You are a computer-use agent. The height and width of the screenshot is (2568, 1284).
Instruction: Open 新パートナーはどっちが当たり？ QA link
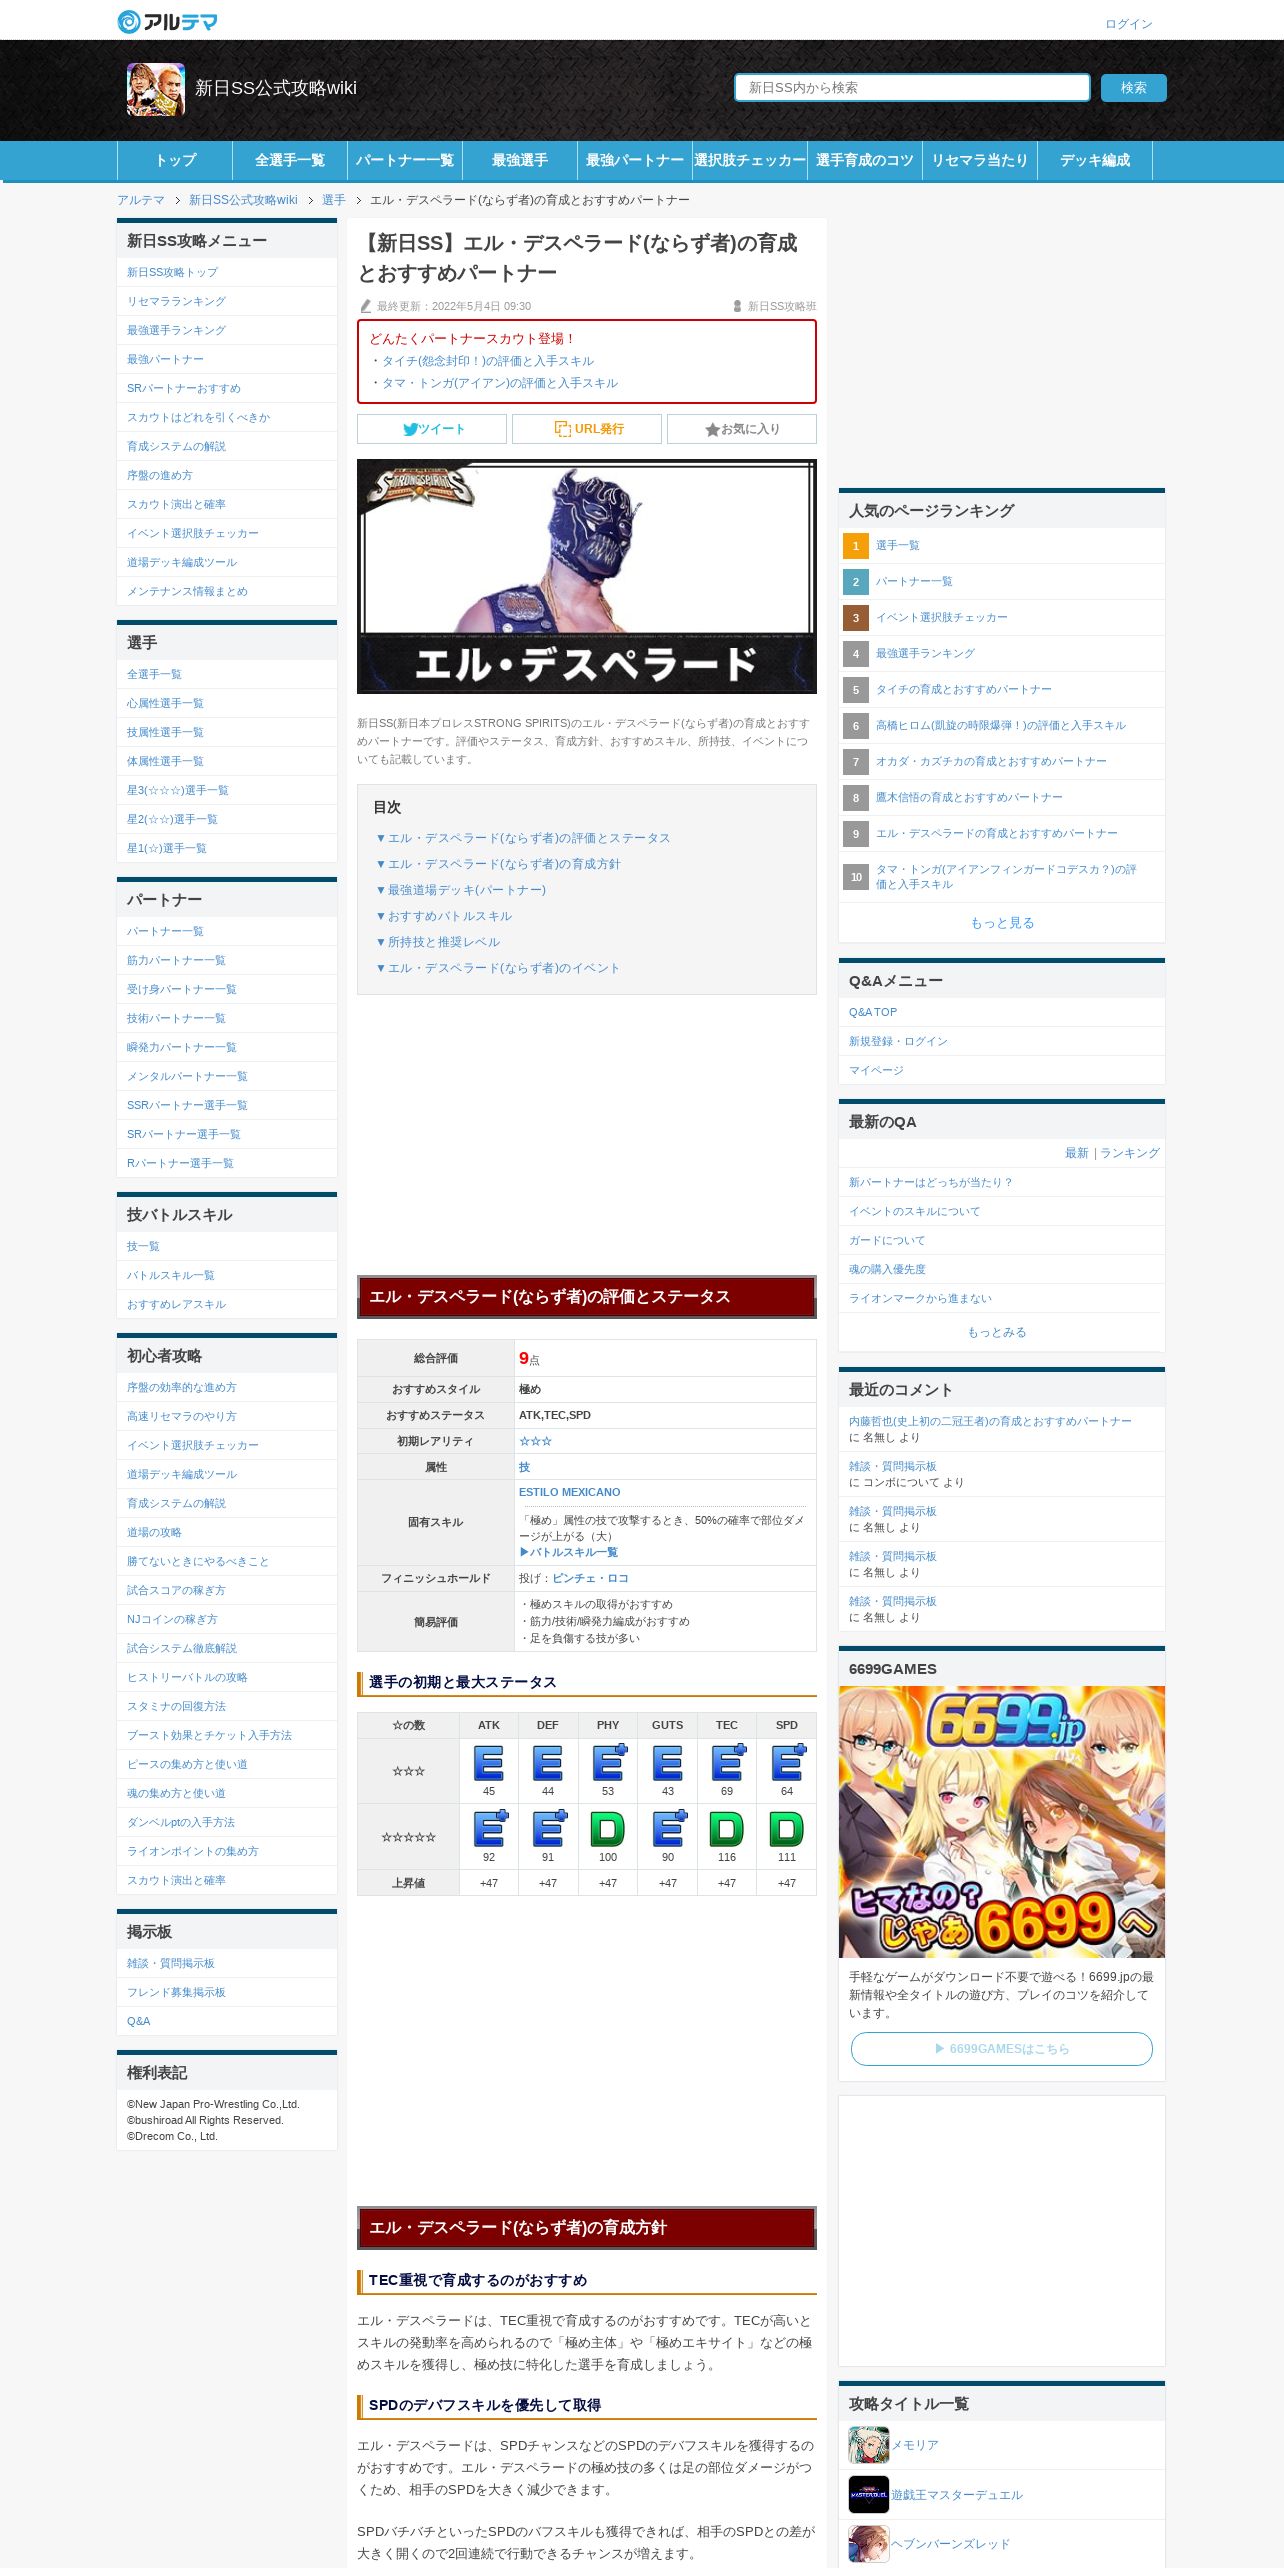pos(930,1182)
